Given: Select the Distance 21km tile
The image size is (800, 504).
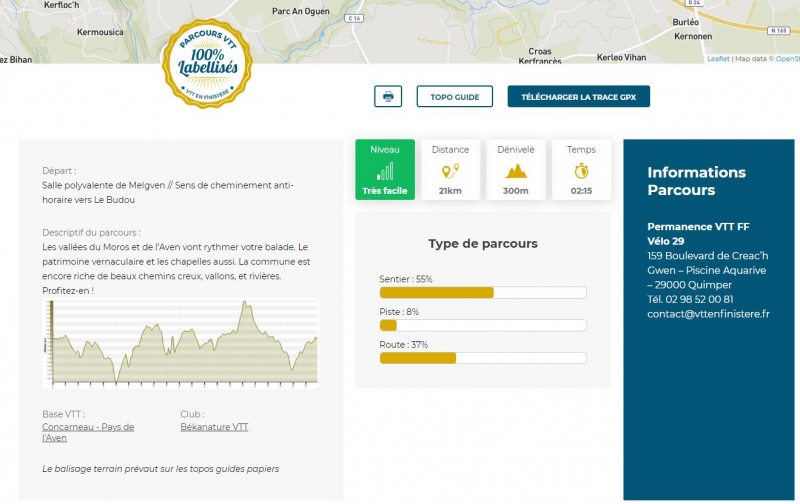Looking at the screenshot, I should [450, 170].
